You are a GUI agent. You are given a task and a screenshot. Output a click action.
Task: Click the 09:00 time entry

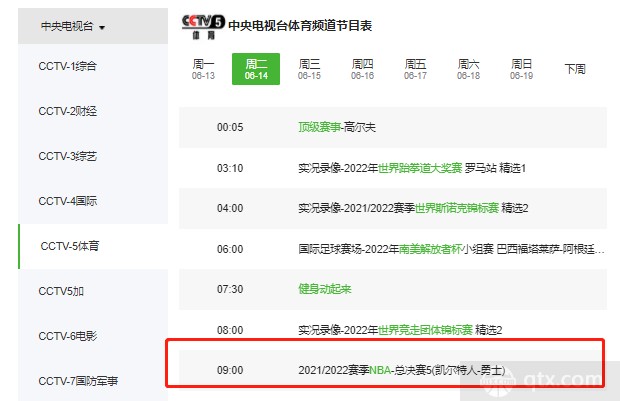(x=230, y=371)
